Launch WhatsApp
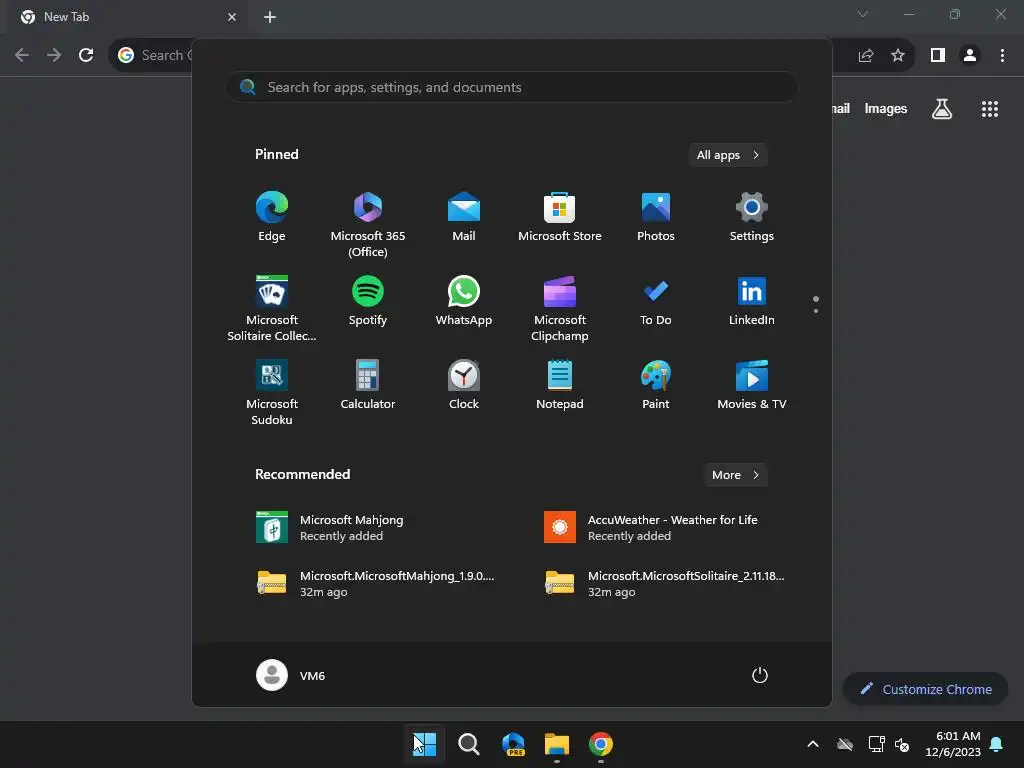 coord(464,300)
